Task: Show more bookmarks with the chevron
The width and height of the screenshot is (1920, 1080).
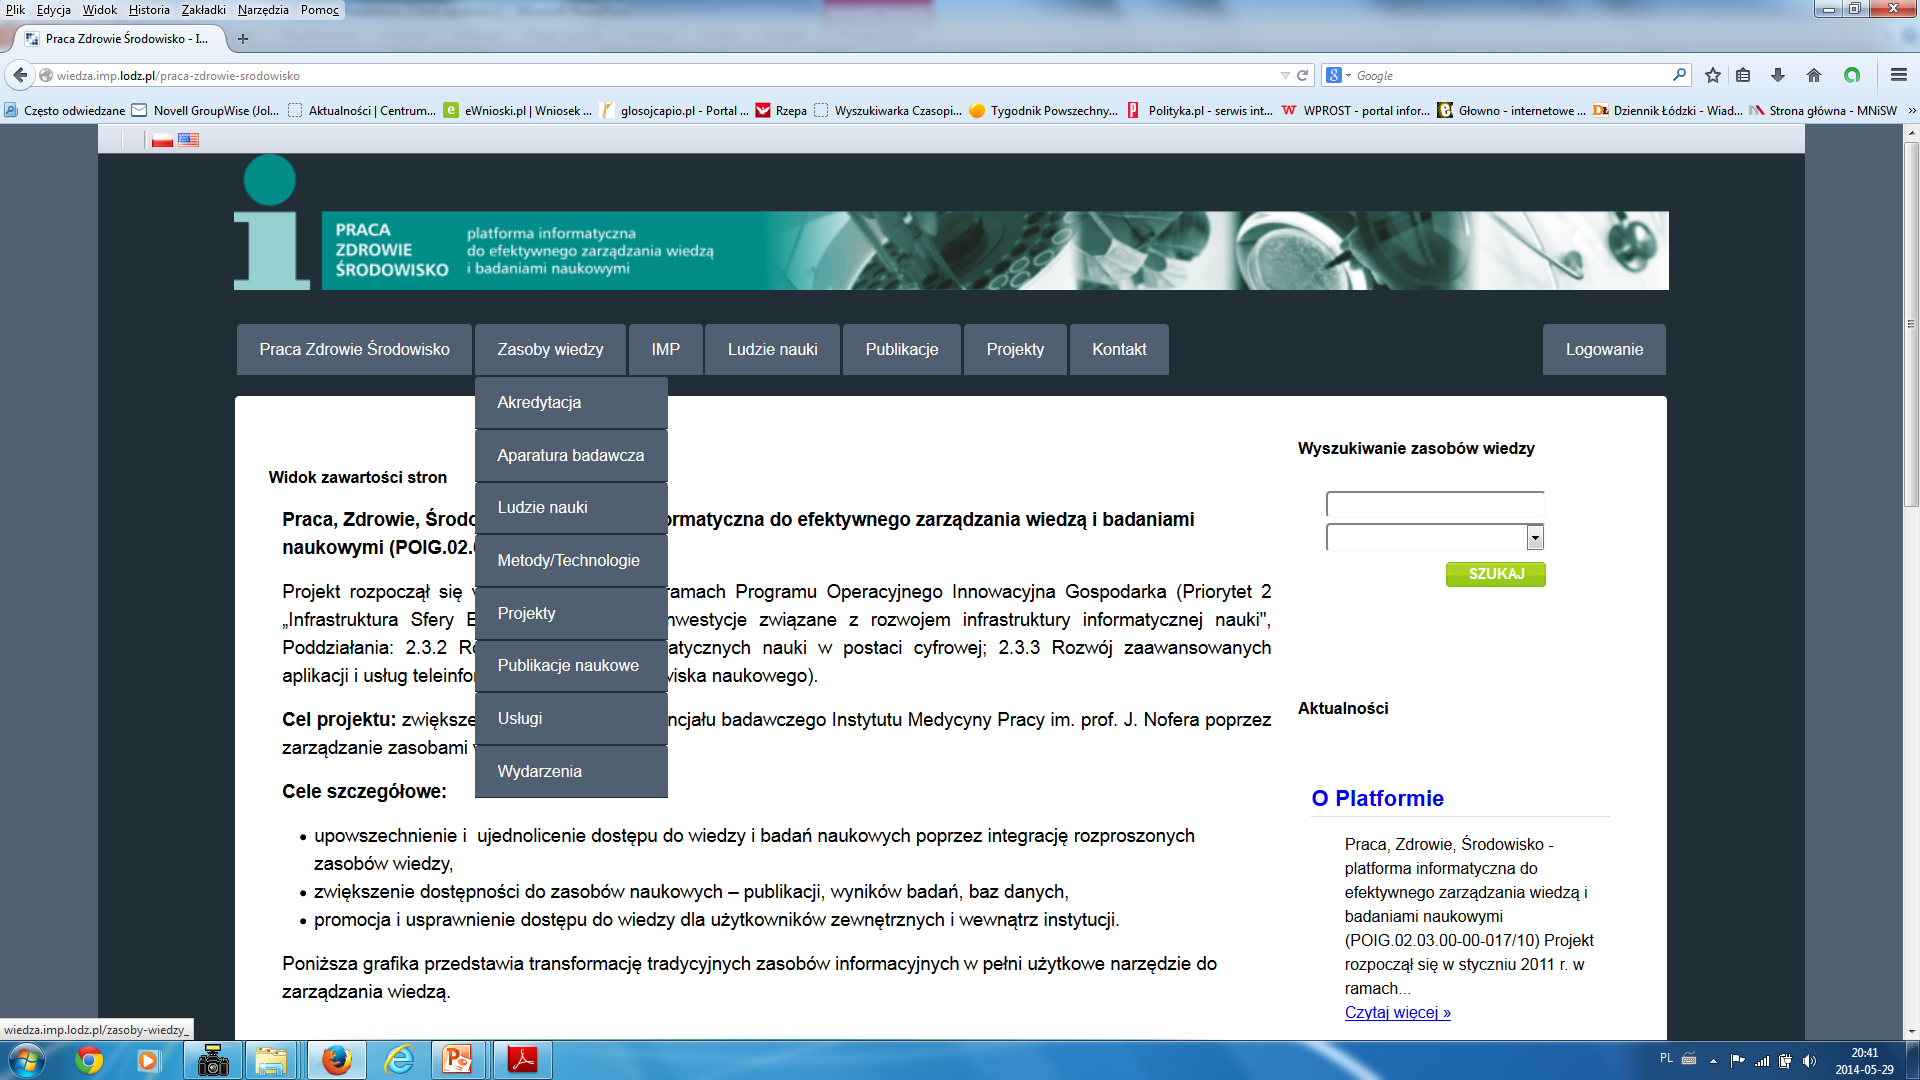Action: click(x=1912, y=111)
